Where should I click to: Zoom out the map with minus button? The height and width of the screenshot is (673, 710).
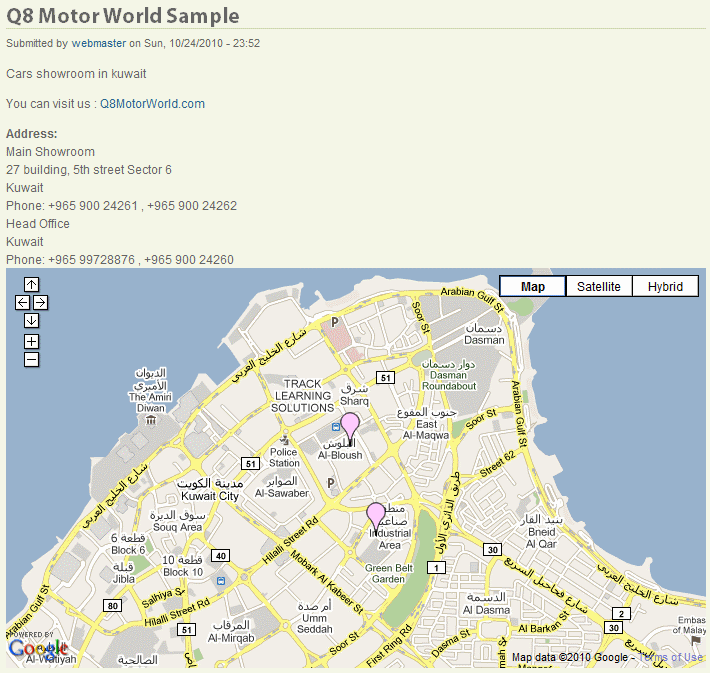(31, 360)
